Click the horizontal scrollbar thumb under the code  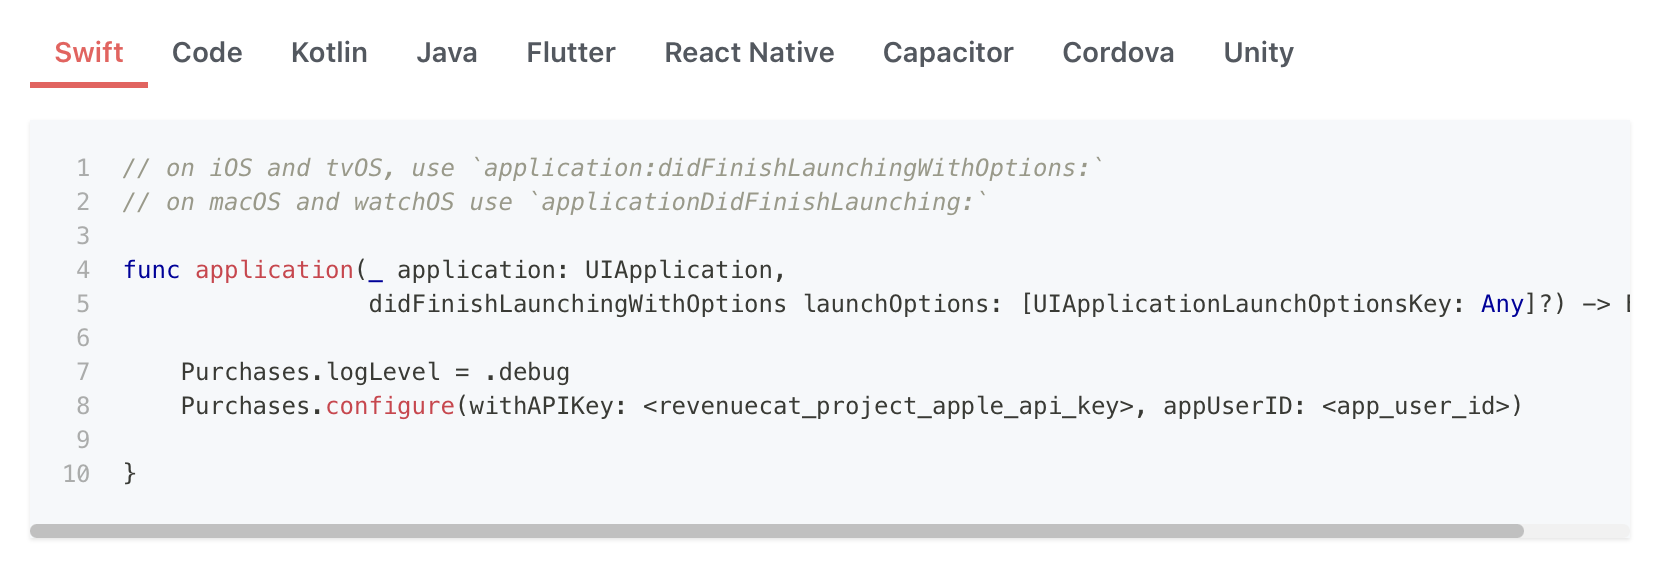click(x=776, y=531)
